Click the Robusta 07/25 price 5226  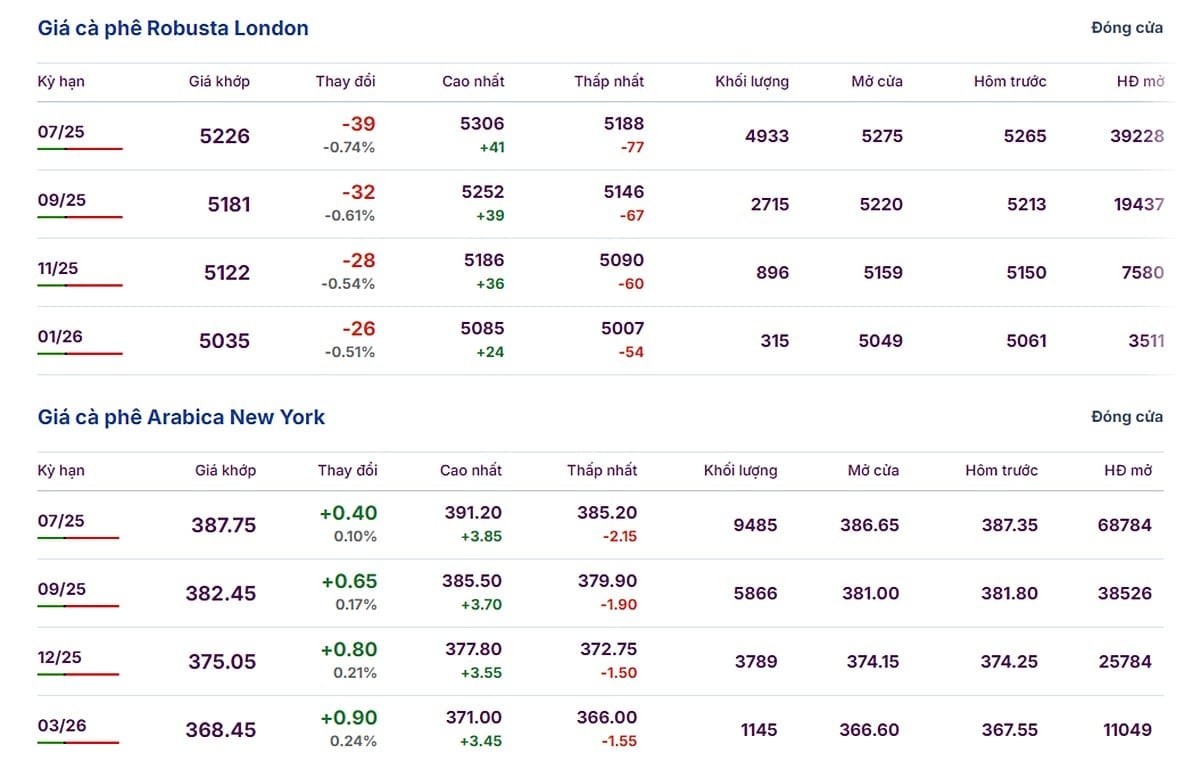point(225,136)
